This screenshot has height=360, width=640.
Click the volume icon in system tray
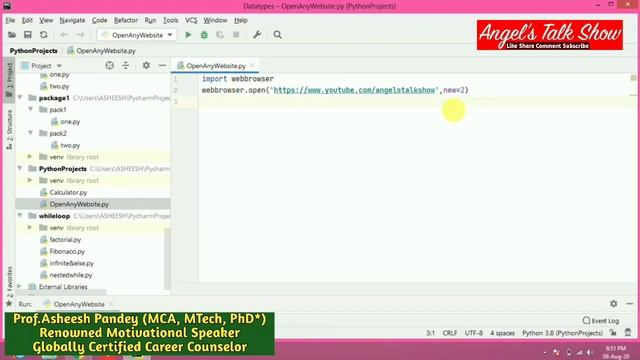pyautogui.click(x=589, y=352)
